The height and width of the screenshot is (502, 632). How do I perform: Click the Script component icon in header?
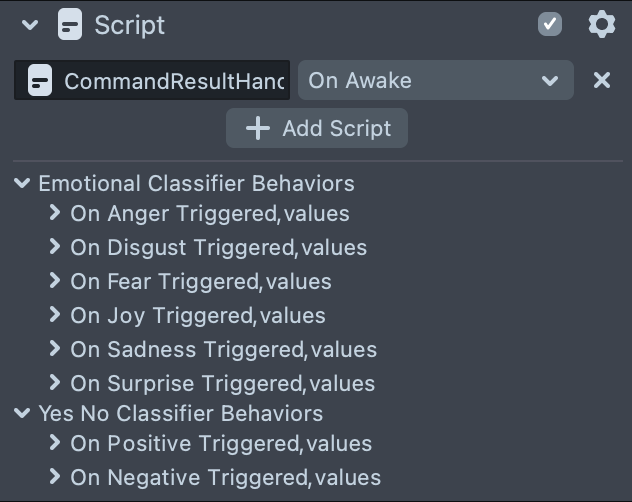pos(70,24)
